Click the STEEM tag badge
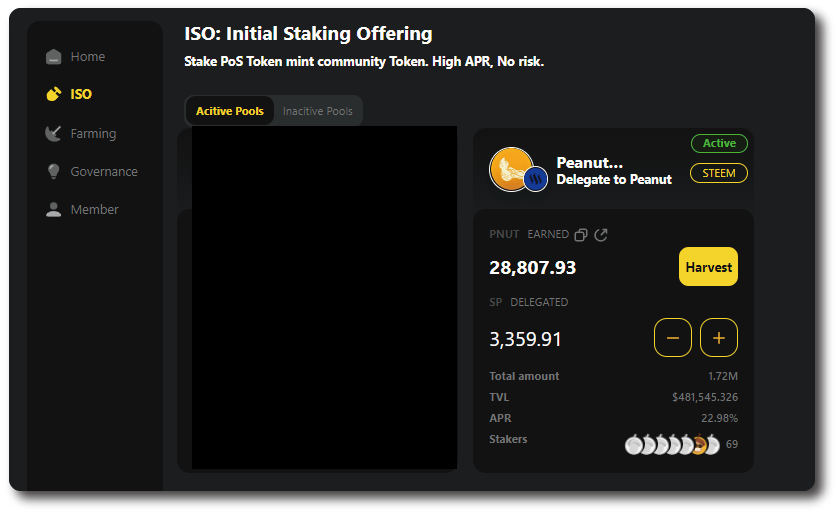 click(x=719, y=173)
